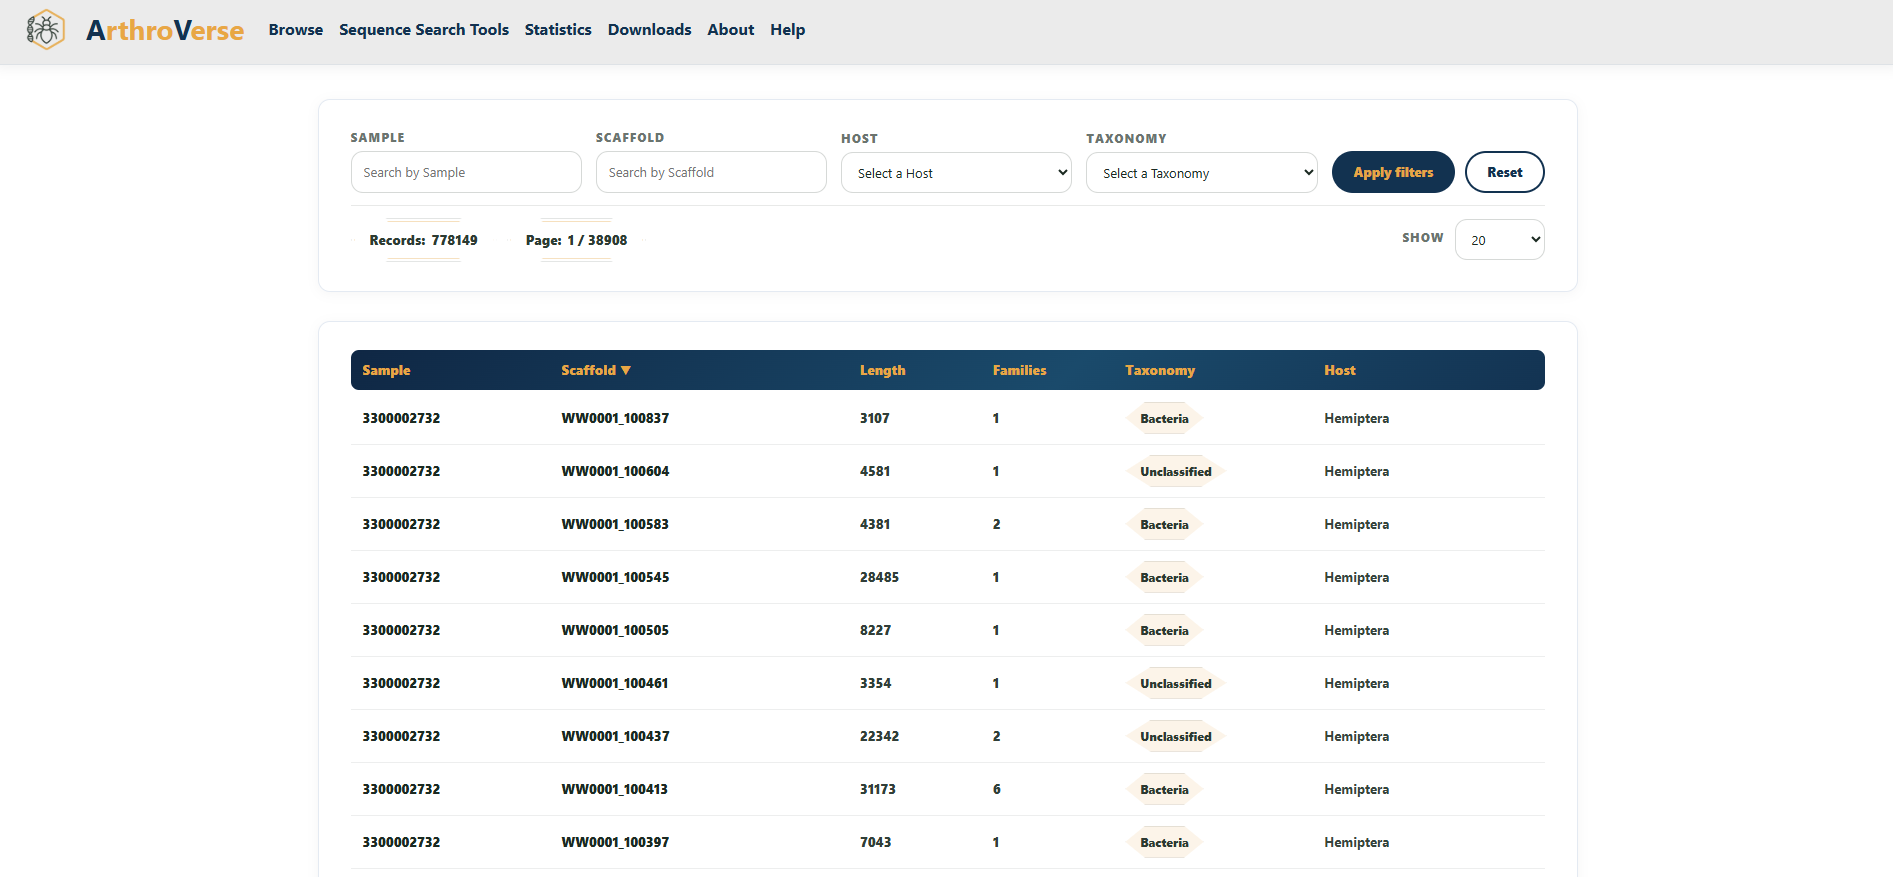Click the families count 6 for WW0001_100413
Viewport: 1893px width, 877px height.
tap(996, 789)
